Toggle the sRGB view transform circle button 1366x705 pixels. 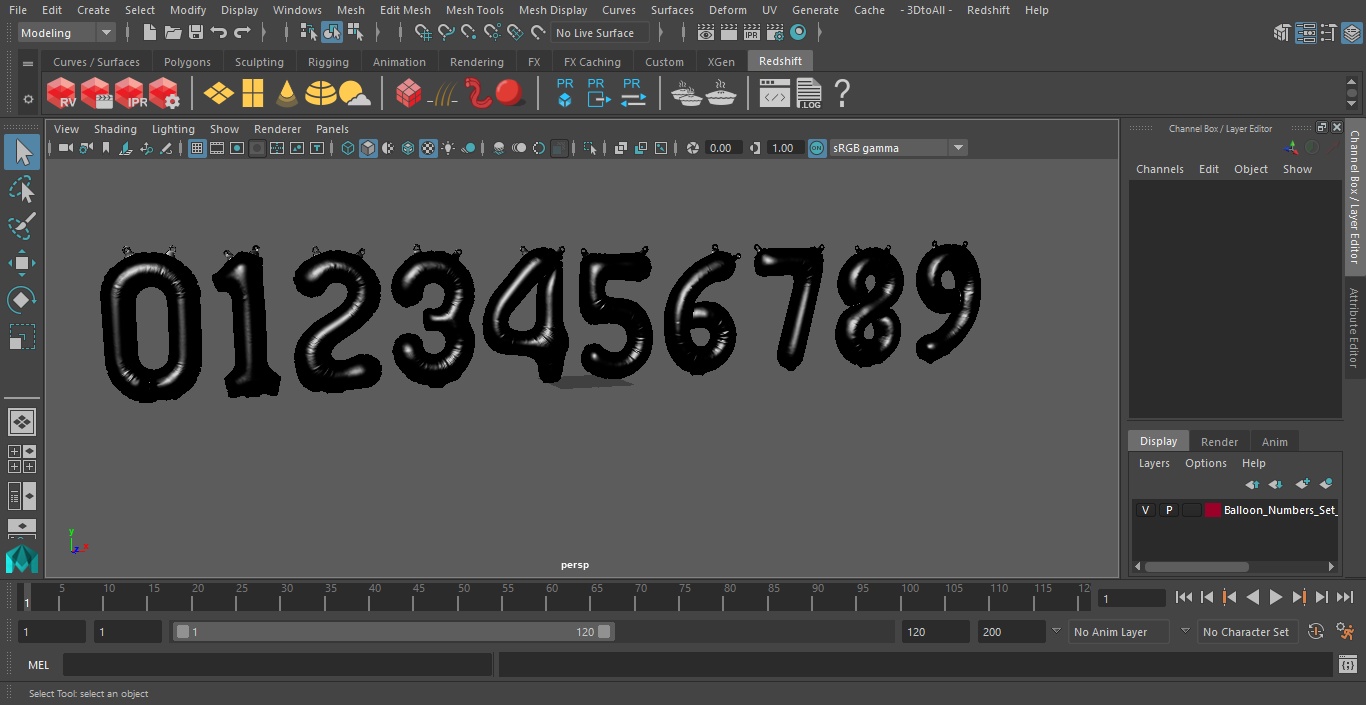point(817,148)
